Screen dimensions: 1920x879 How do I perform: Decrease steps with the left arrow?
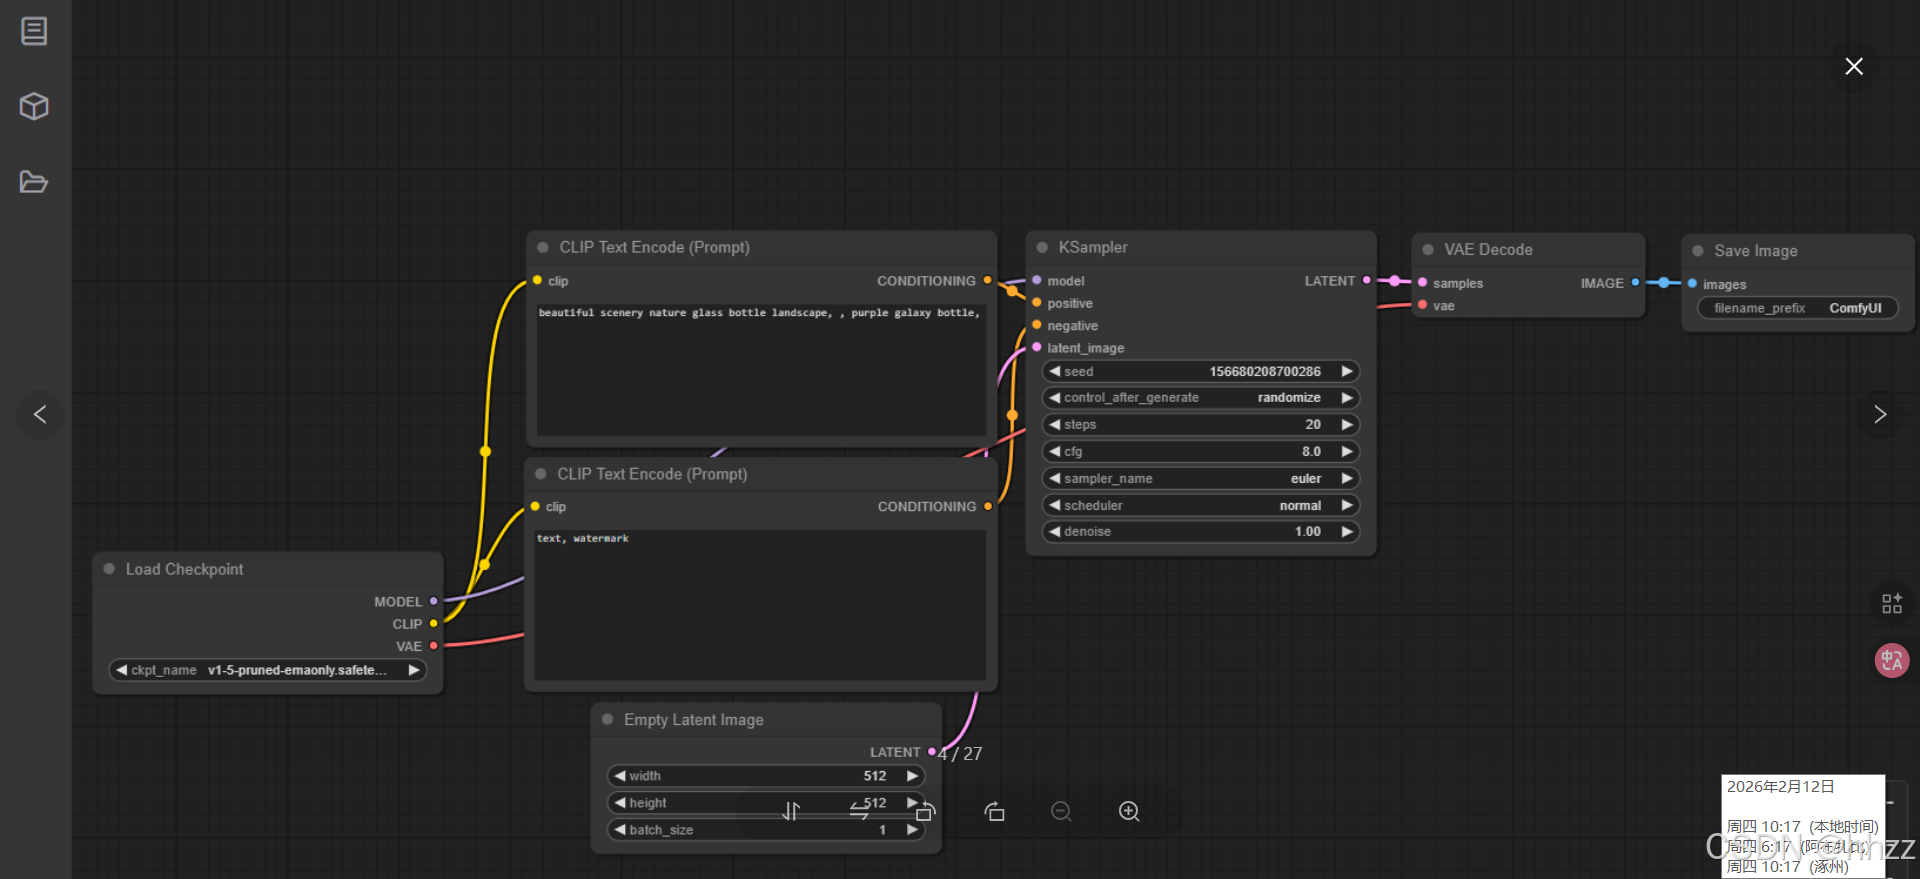(1054, 425)
